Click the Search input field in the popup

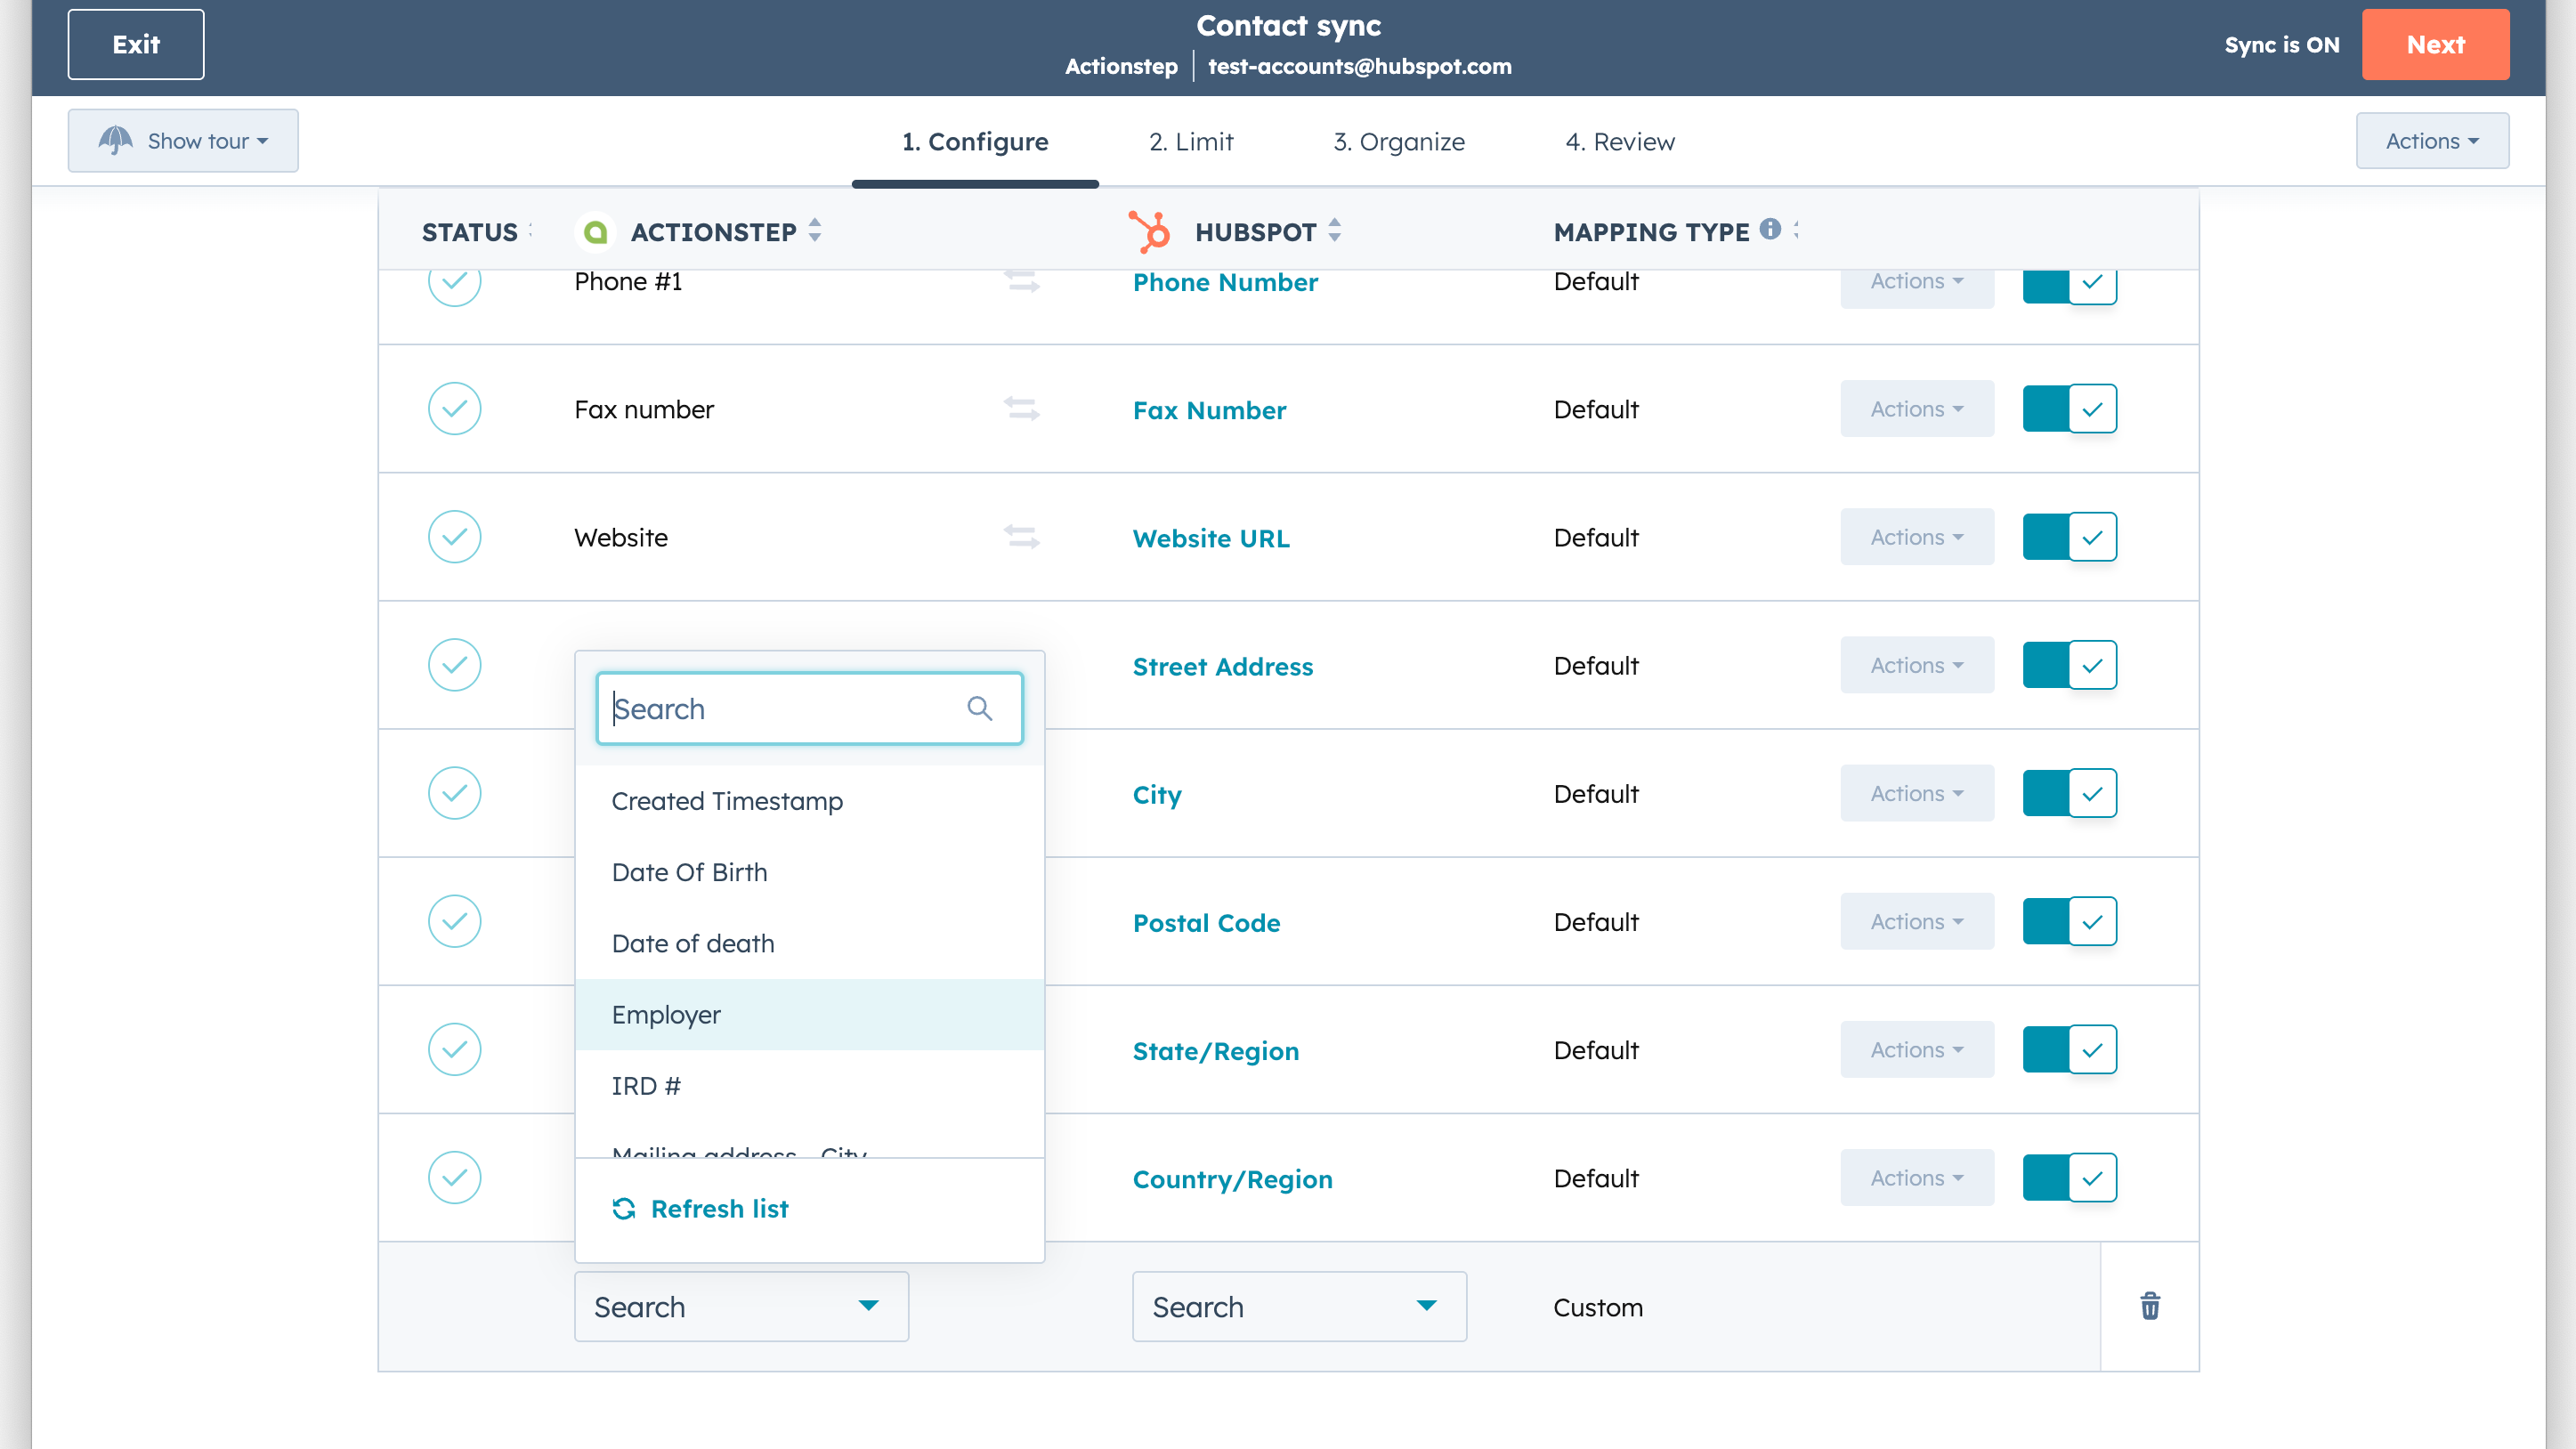tap(790, 708)
